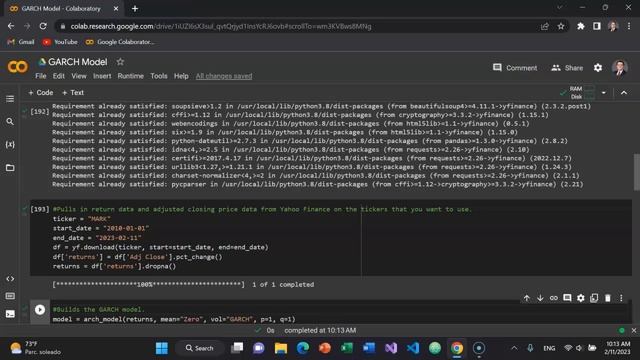Open Windows Start menu
Image resolution: width=640 pixels, height=360 pixels.
tap(162, 348)
